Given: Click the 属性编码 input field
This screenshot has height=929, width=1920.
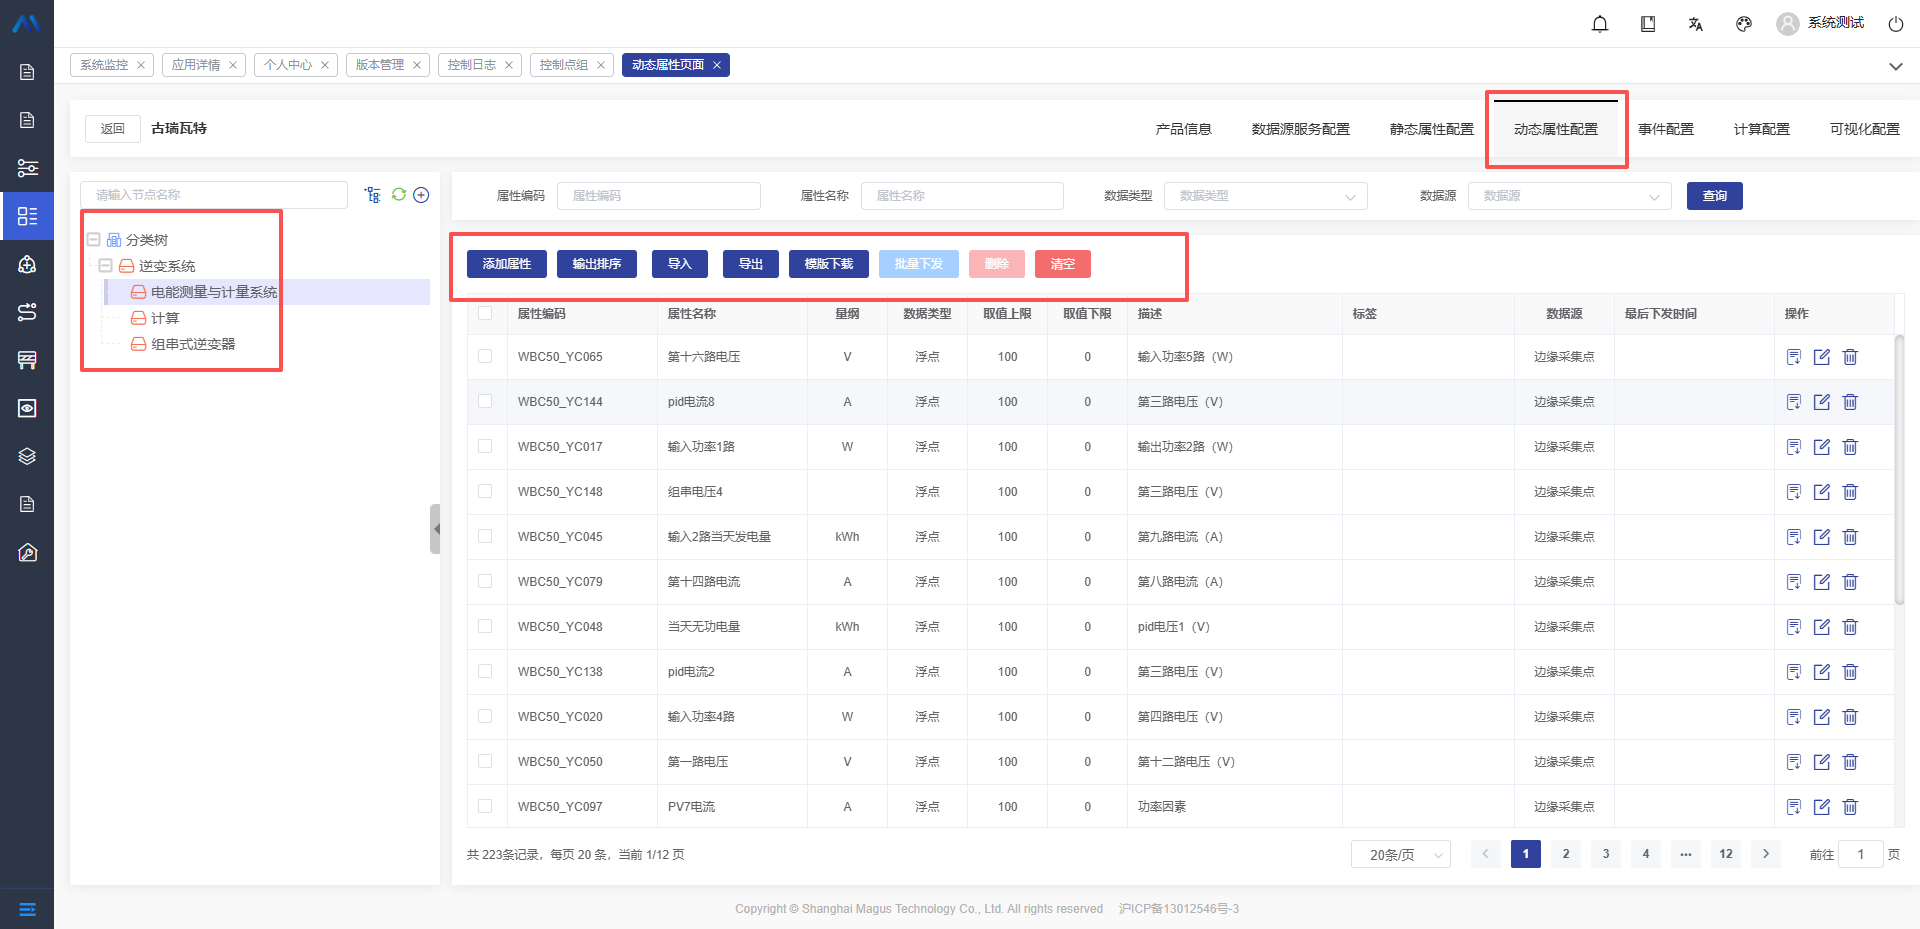Looking at the screenshot, I should (658, 196).
